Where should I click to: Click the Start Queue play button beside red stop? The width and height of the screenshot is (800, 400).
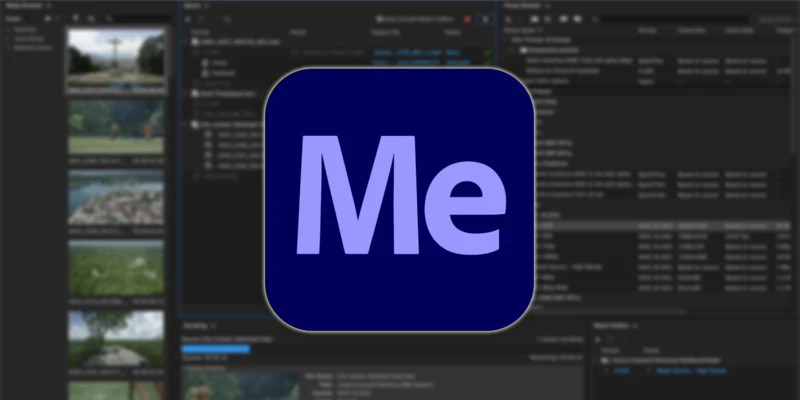[x=485, y=19]
